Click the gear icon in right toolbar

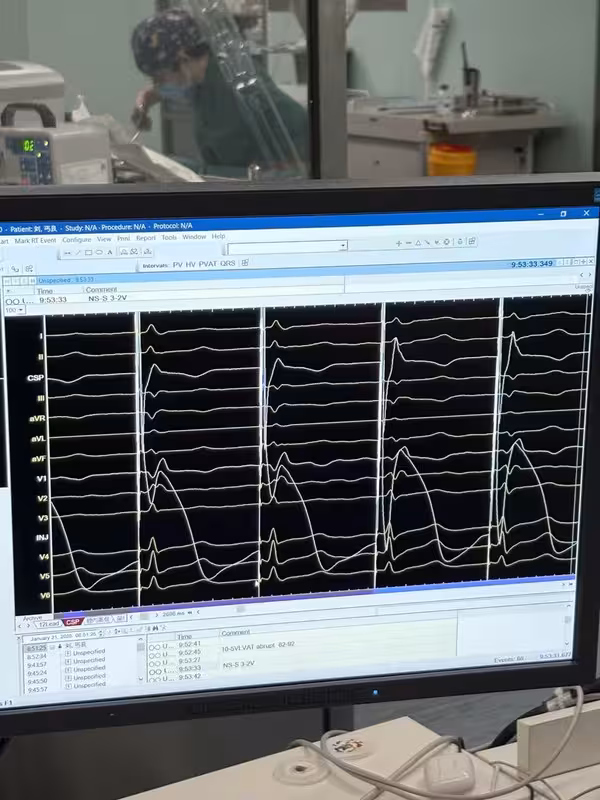pyautogui.click(x=446, y=242)
